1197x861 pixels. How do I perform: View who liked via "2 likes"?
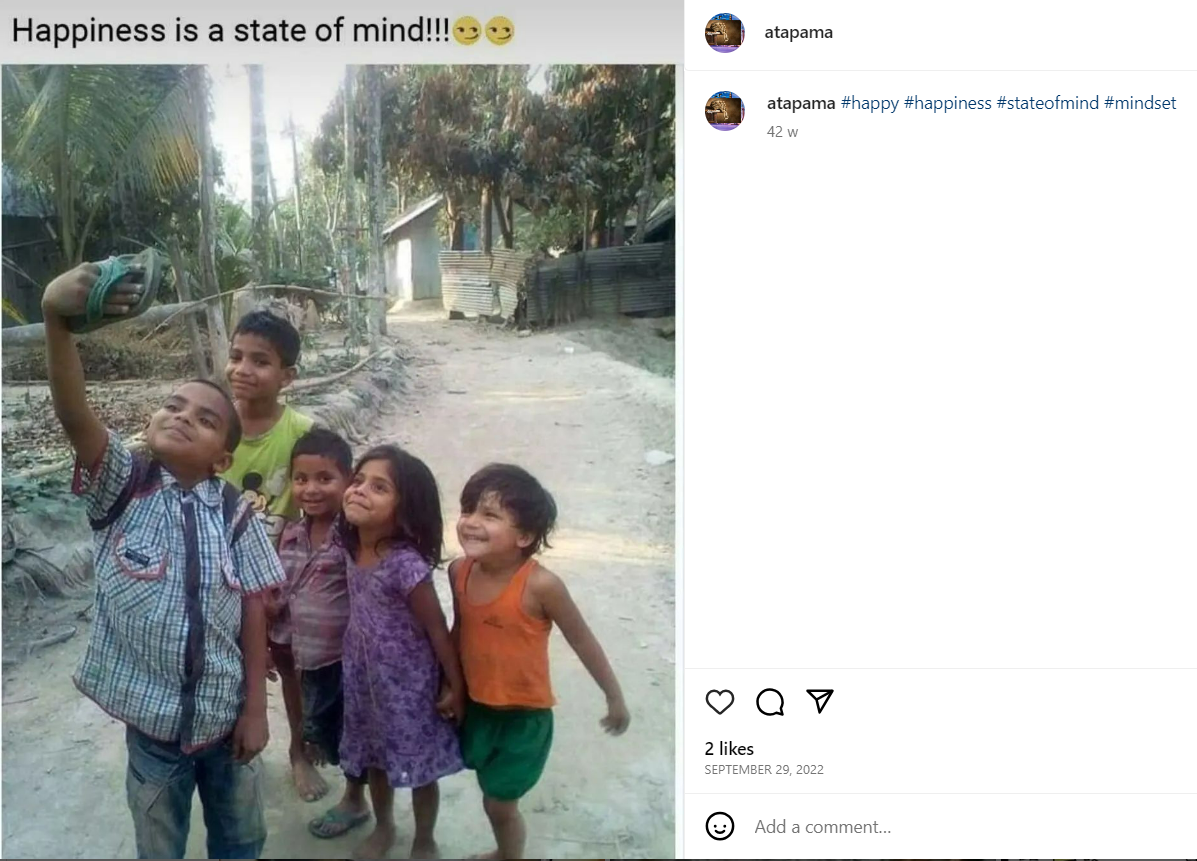[x=729, y=748]
